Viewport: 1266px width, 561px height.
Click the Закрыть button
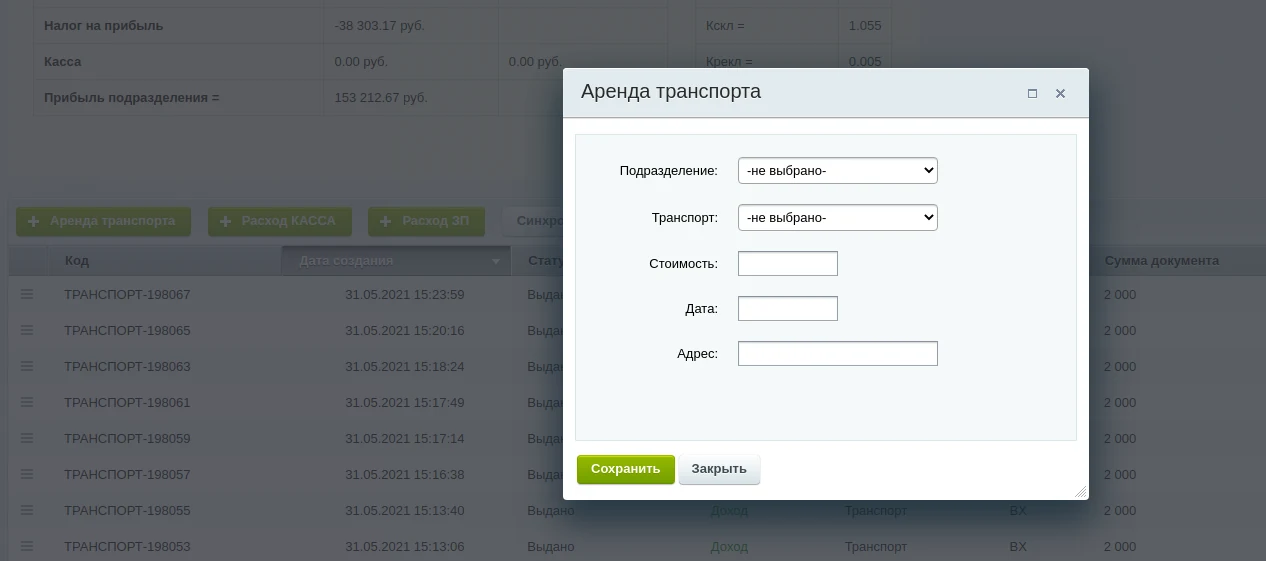coord(719,469)
